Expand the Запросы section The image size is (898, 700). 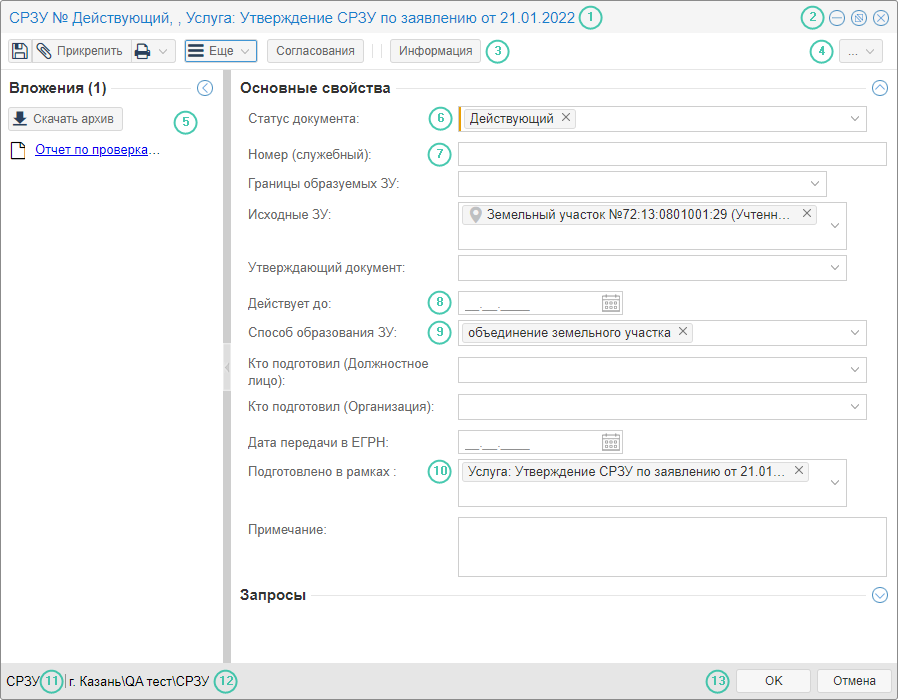click(x=880, y=595)
